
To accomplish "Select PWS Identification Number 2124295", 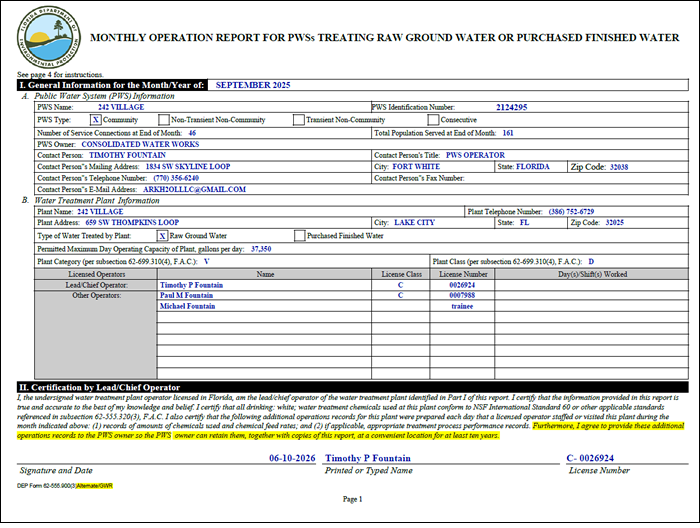I will point(512,107).
